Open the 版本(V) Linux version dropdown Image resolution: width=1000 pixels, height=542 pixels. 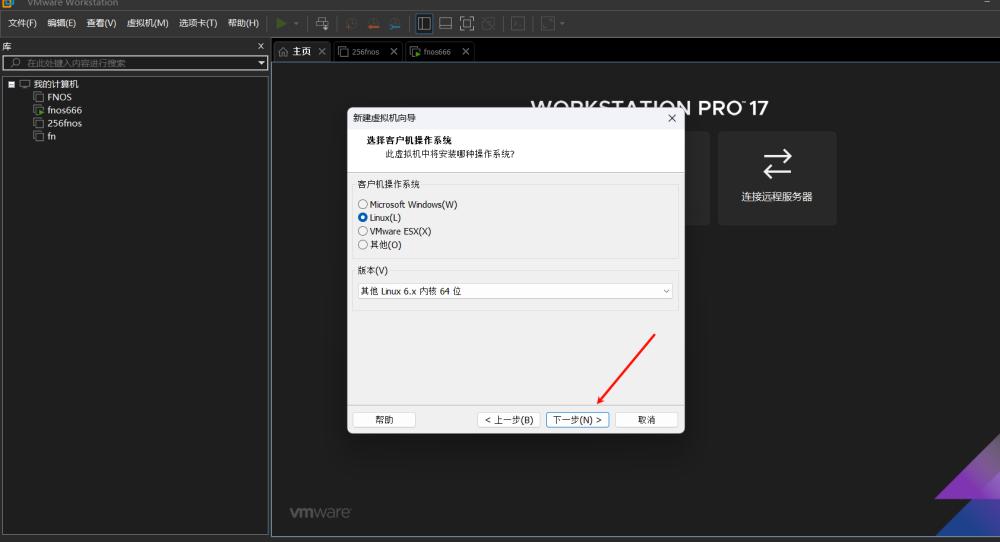tap(515, 291)
